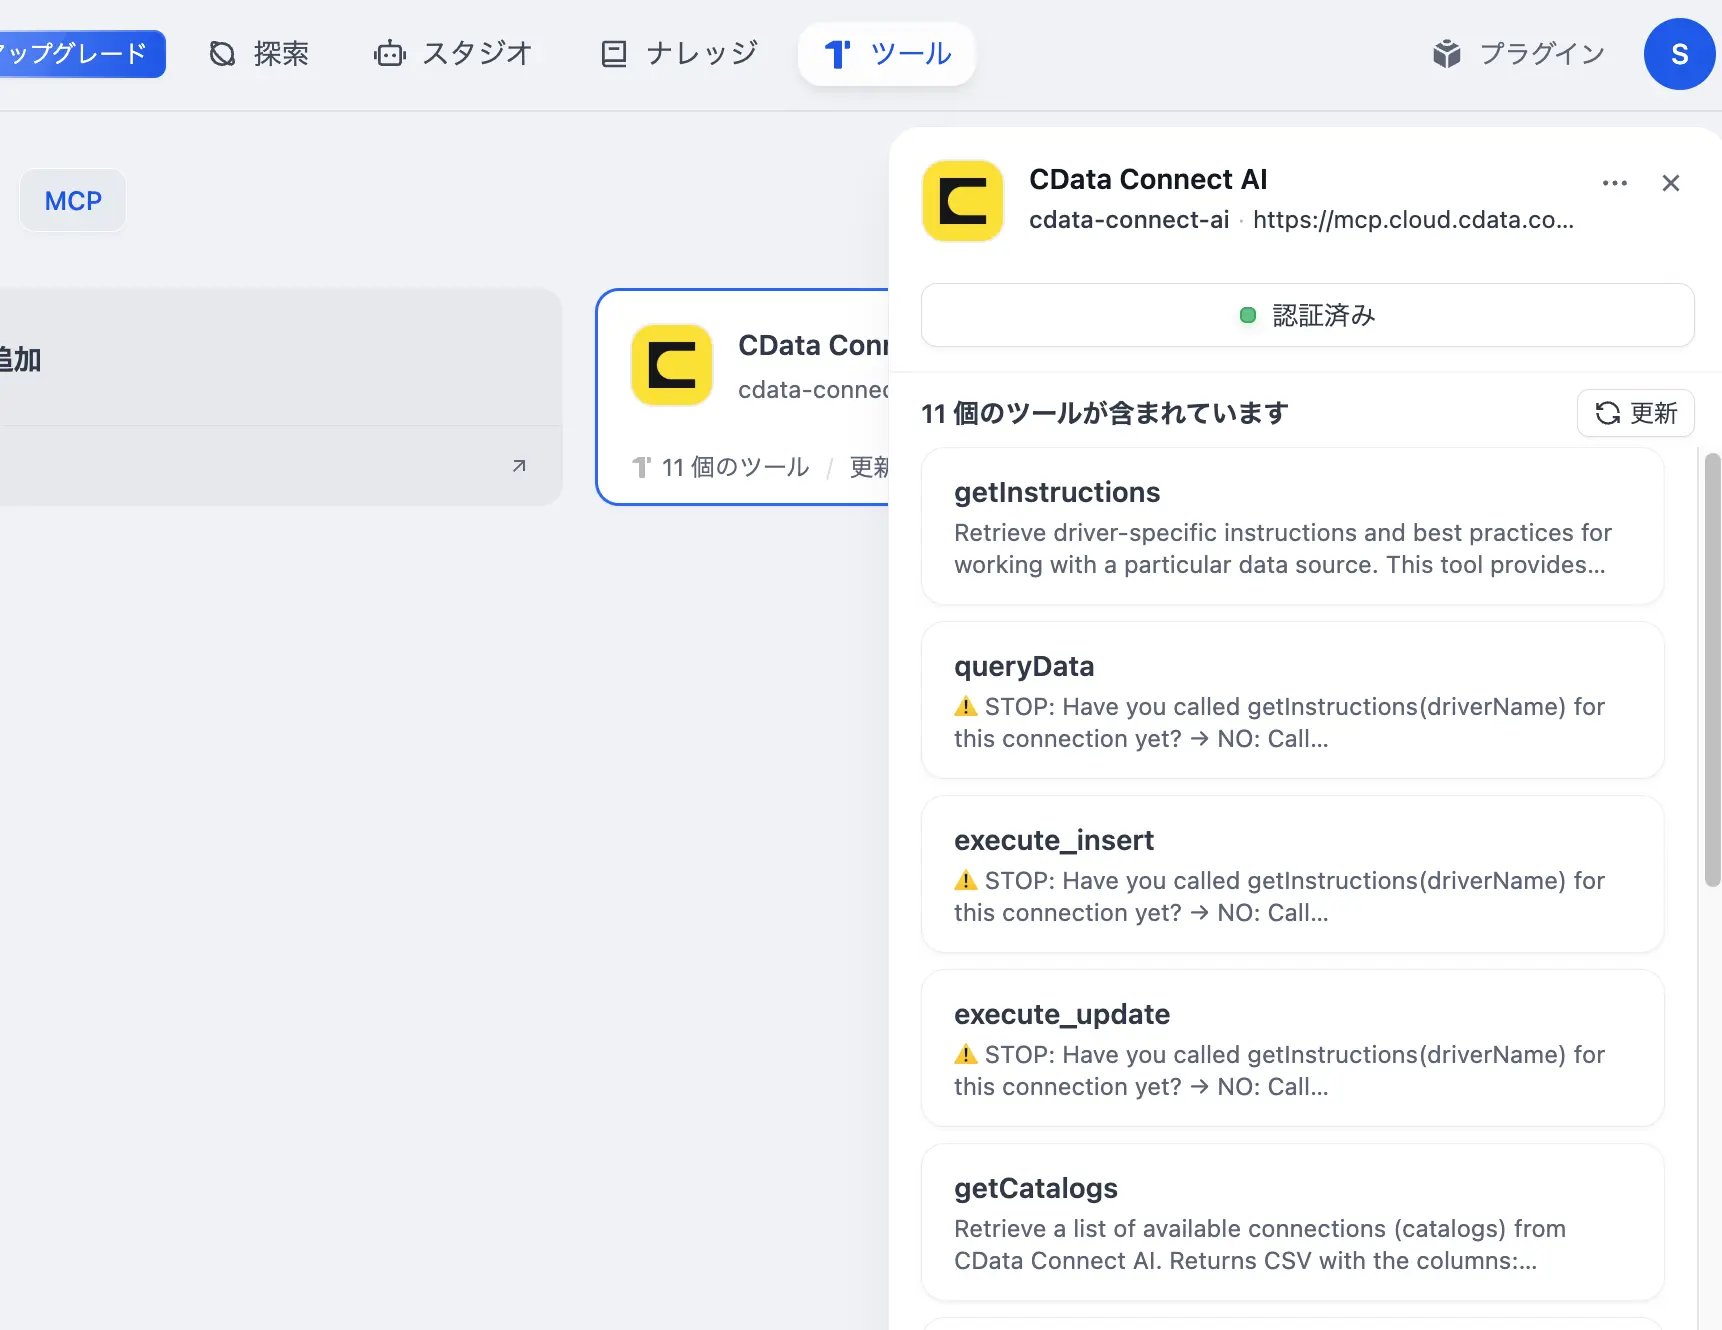Click the プラグイン cube icon

point(1446,54)
